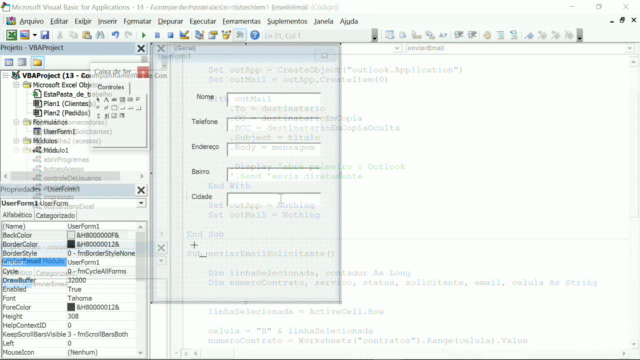Open the Executar menu

pyautogui.click(x=202, y=21)
